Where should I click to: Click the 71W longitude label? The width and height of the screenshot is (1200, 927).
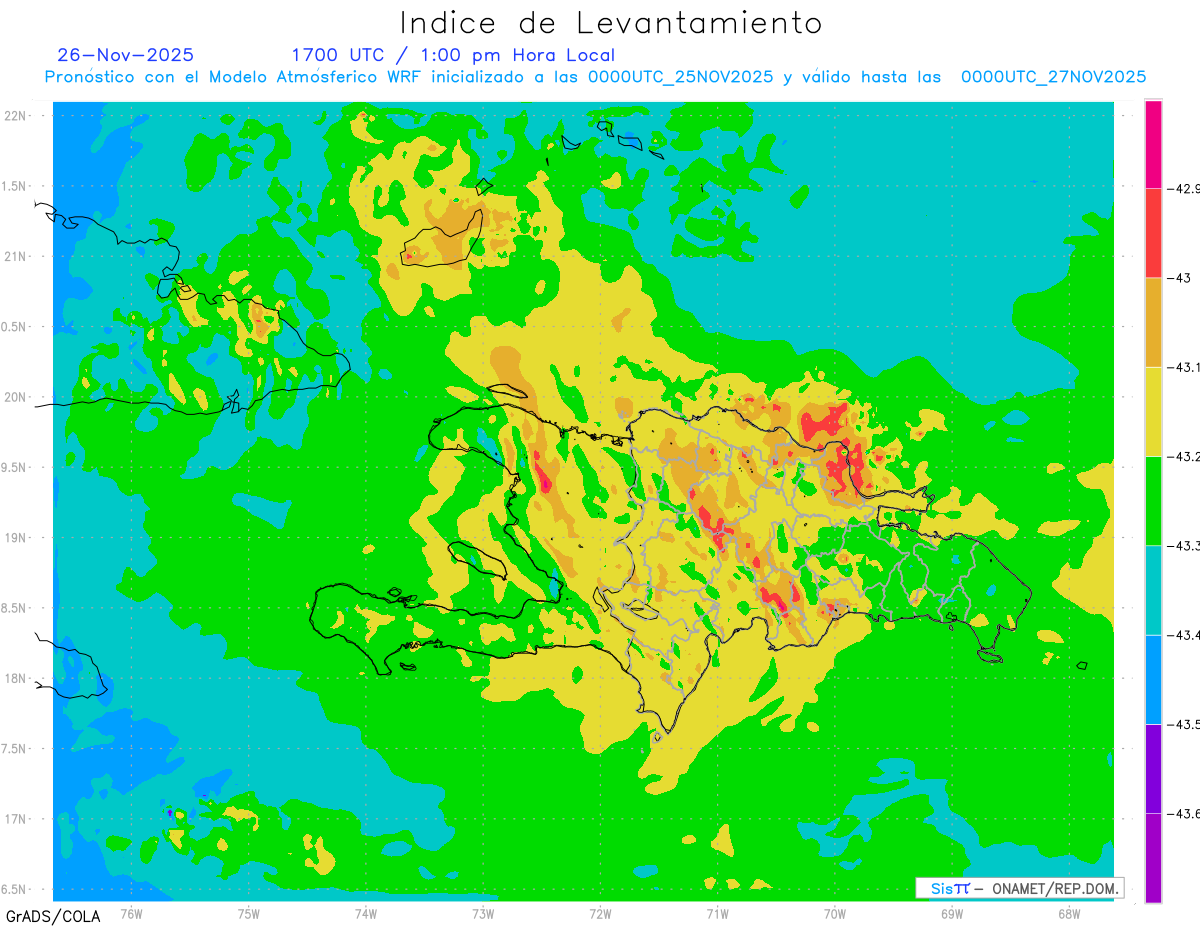(717, 913)
